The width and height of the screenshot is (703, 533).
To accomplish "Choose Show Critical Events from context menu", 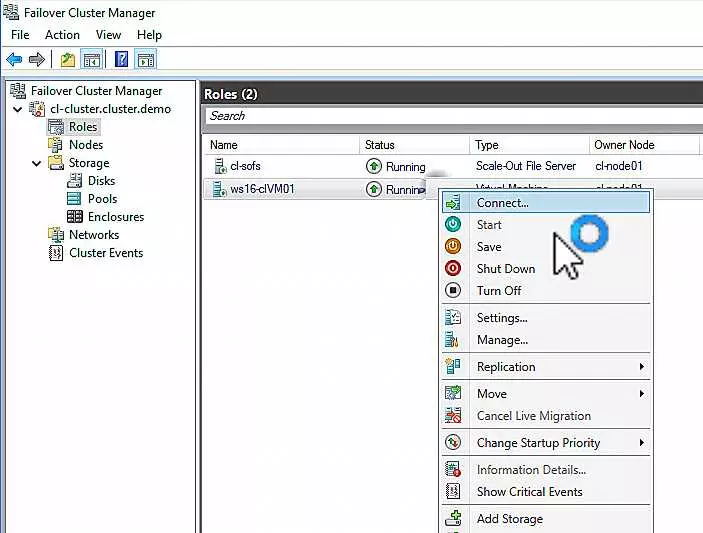I will tap(546, 492).
